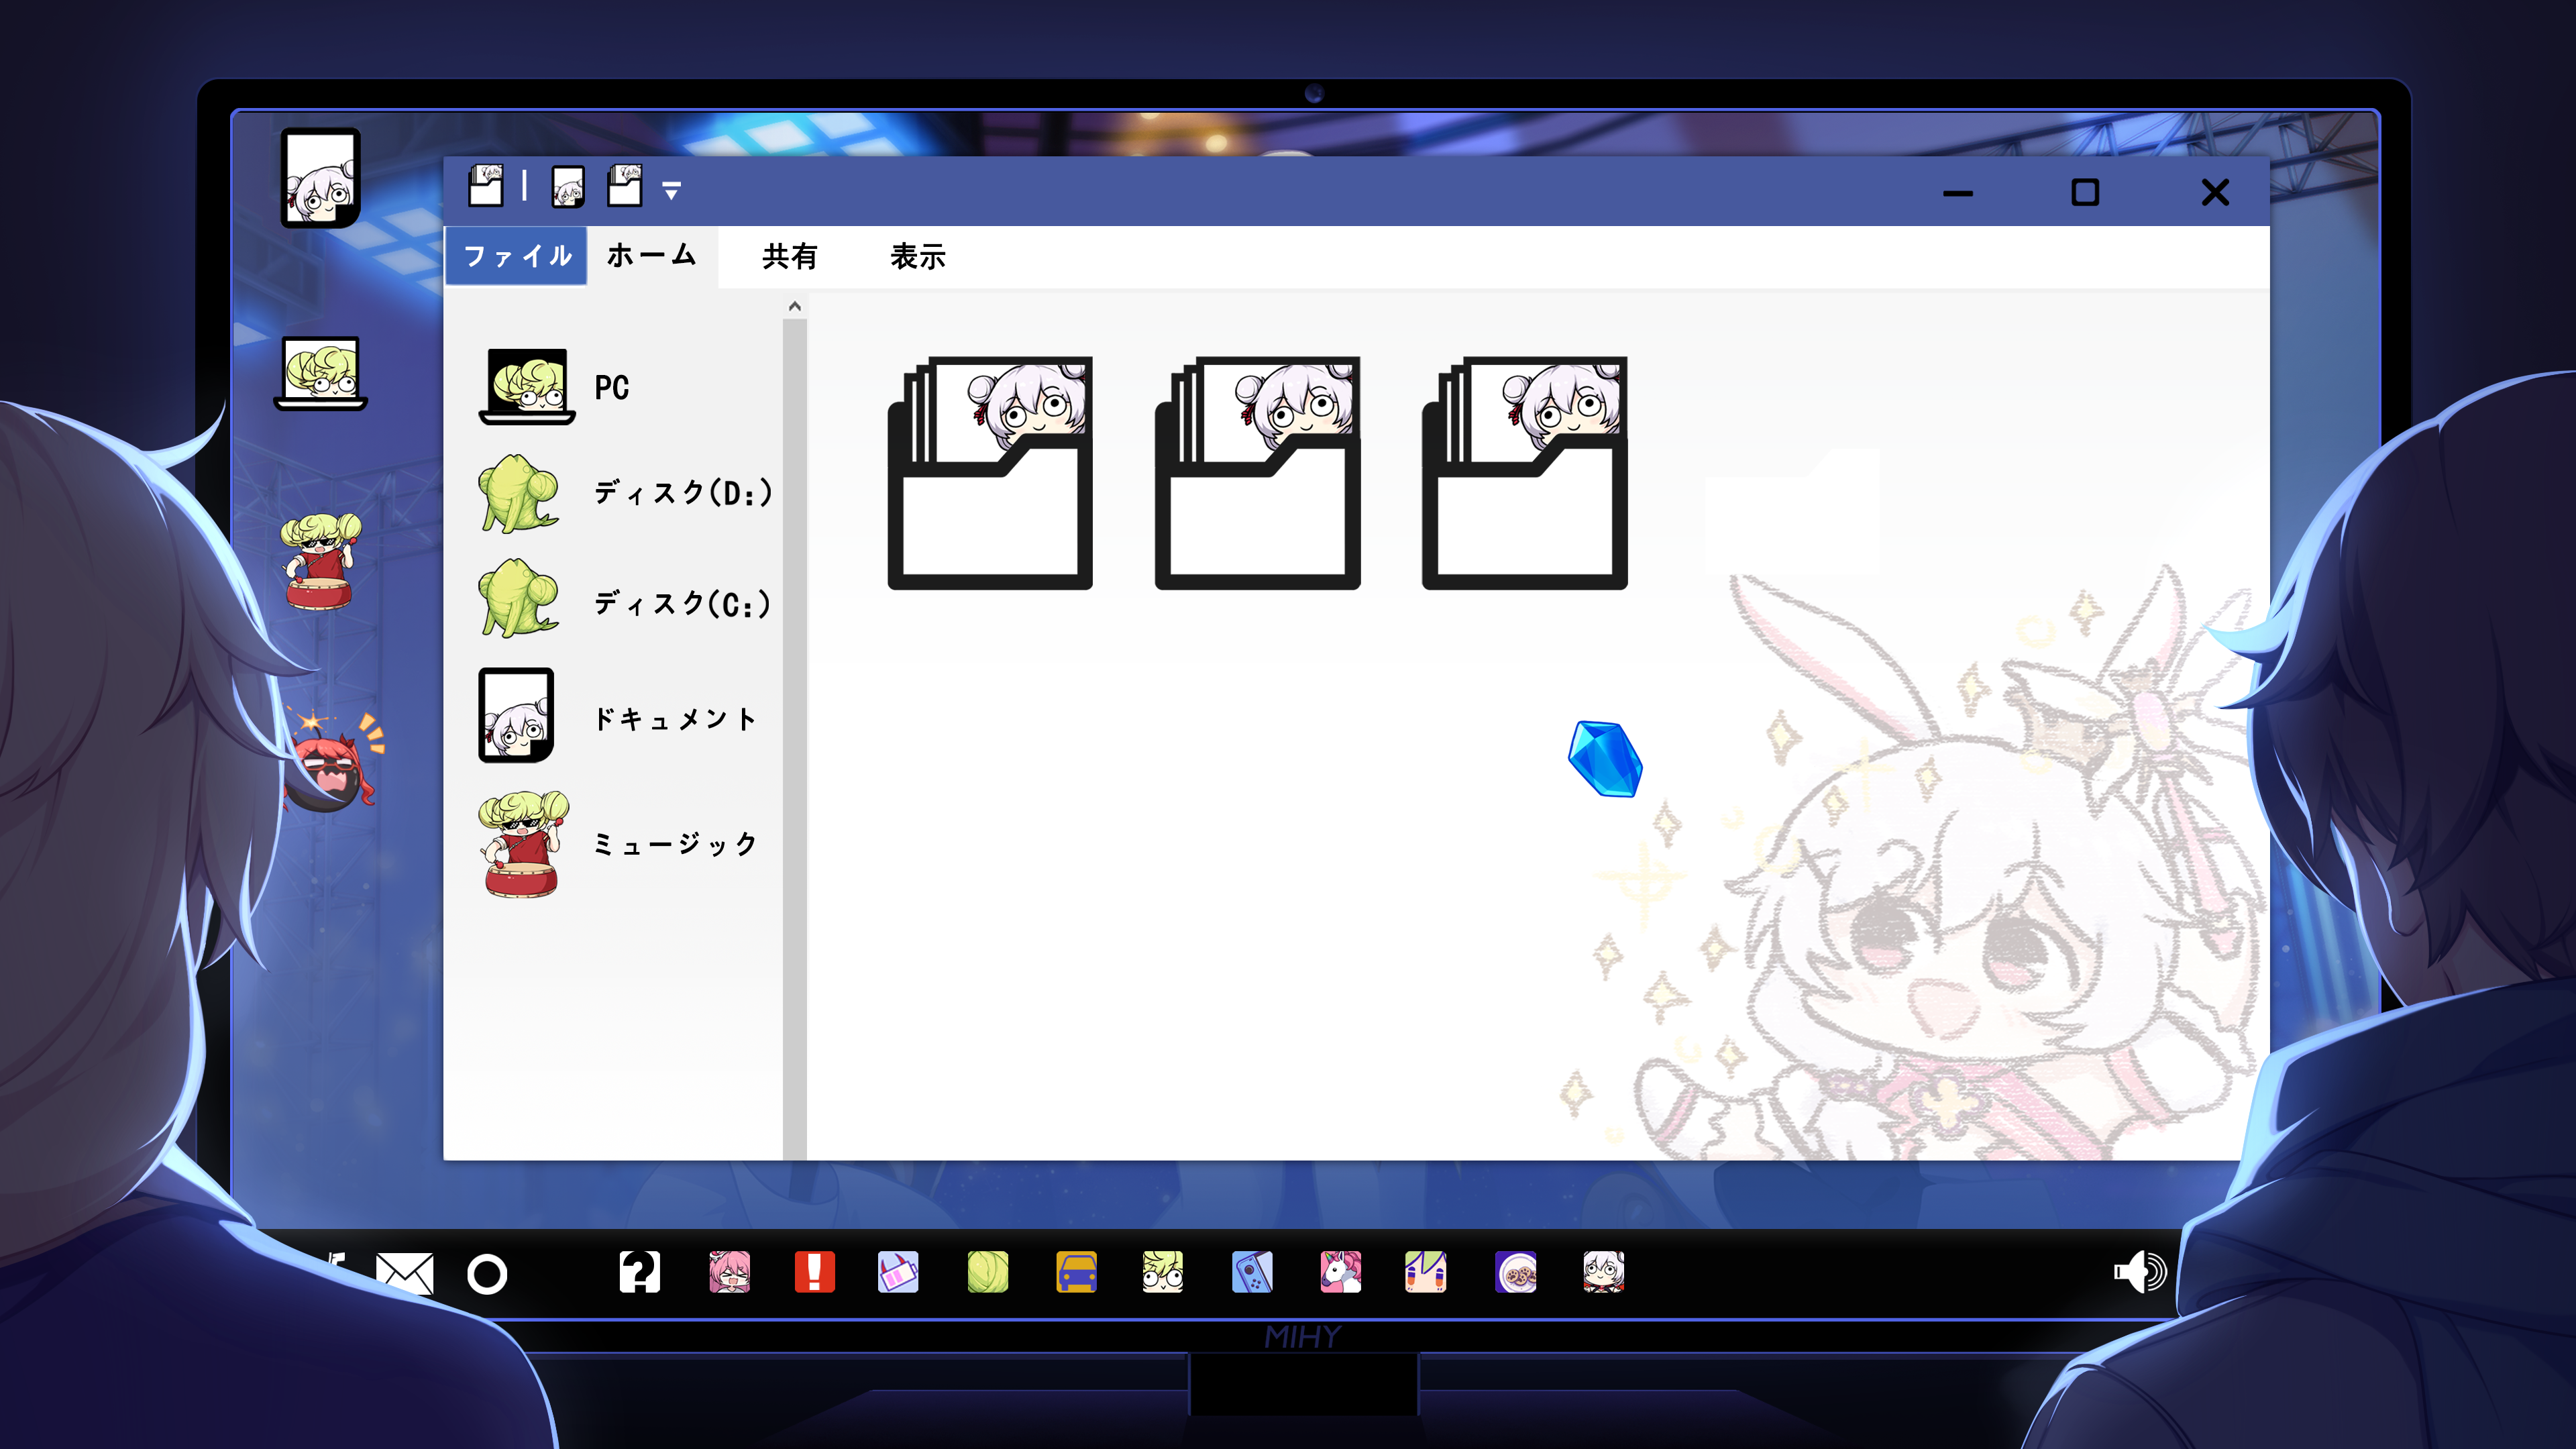The image size is (2576, 1449).
Task: Open the yellow car taskbar icon
Action: point(1076,1272)
